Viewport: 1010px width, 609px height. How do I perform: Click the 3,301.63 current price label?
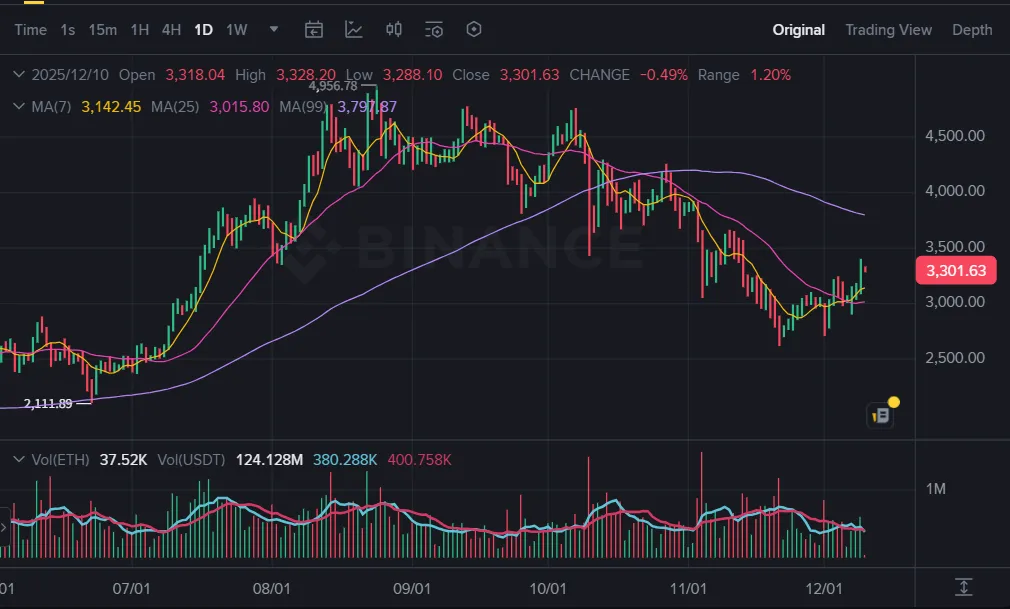click(956, 271)
